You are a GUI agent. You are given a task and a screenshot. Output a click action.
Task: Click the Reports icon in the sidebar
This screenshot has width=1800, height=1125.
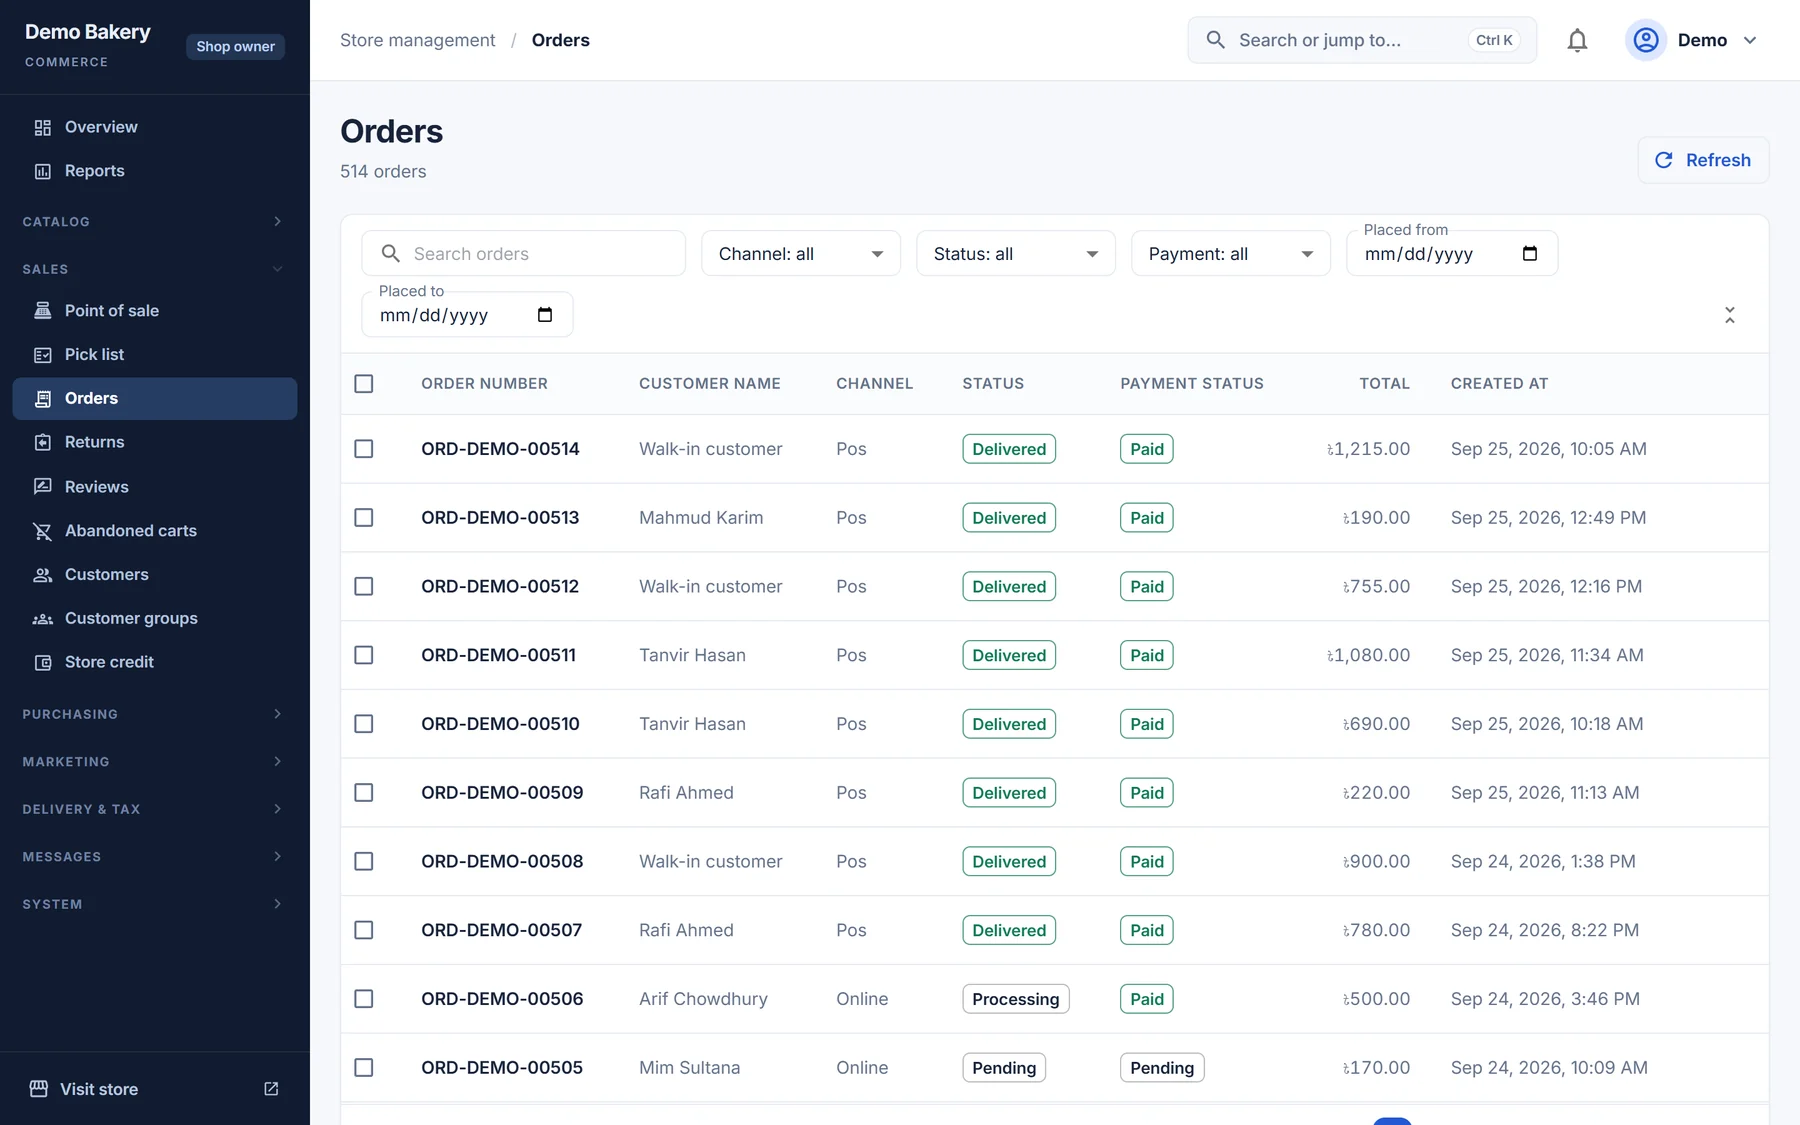point(43,171)
